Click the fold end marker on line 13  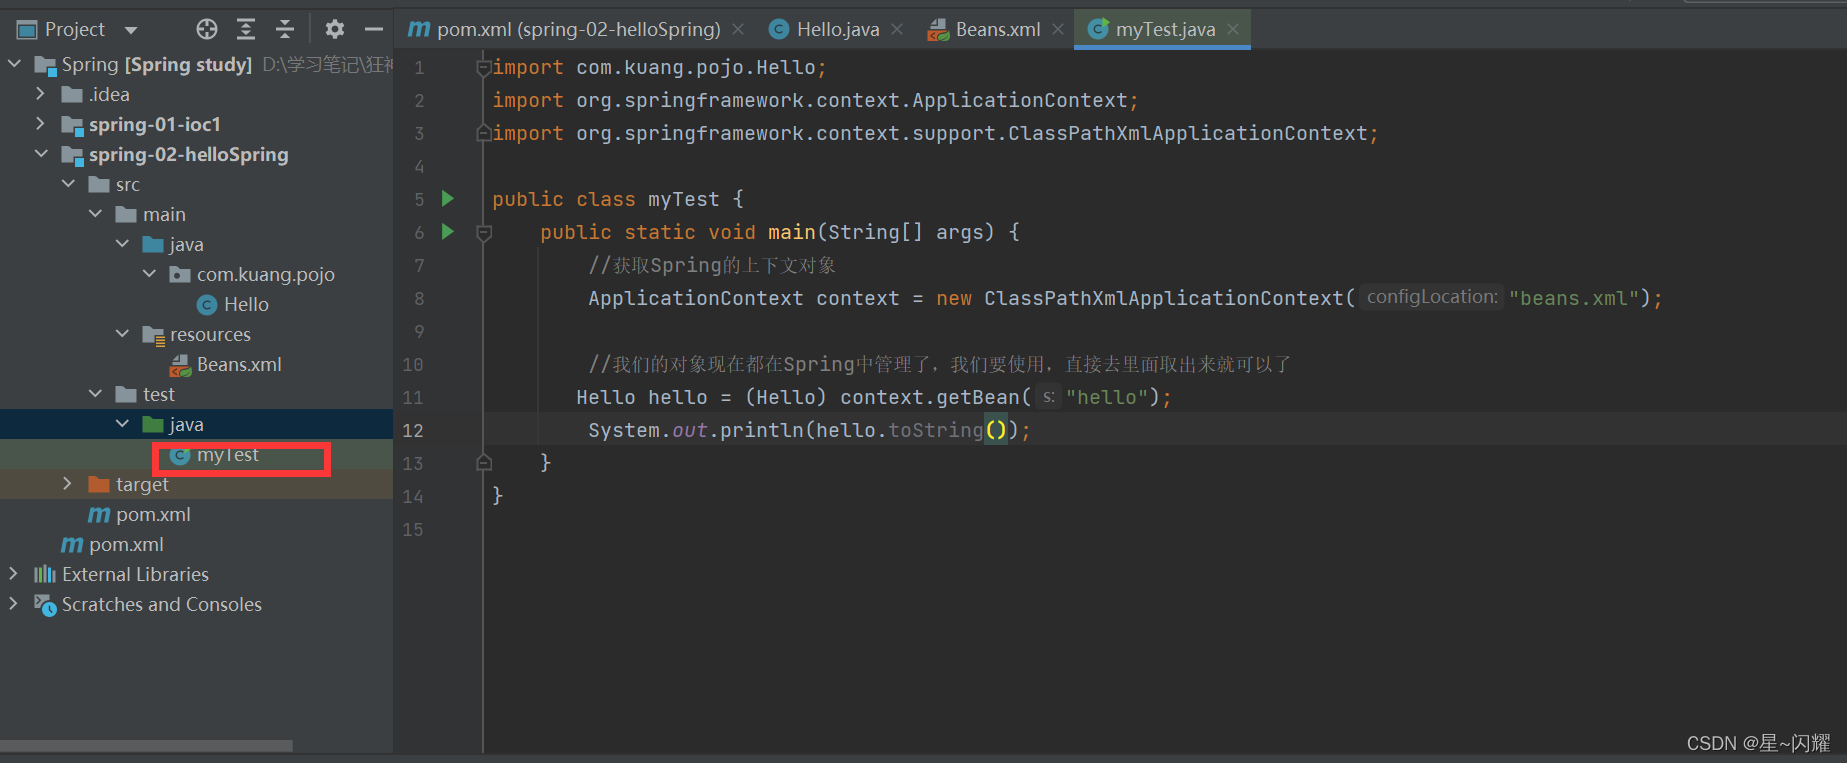click(x=484, y=462)
